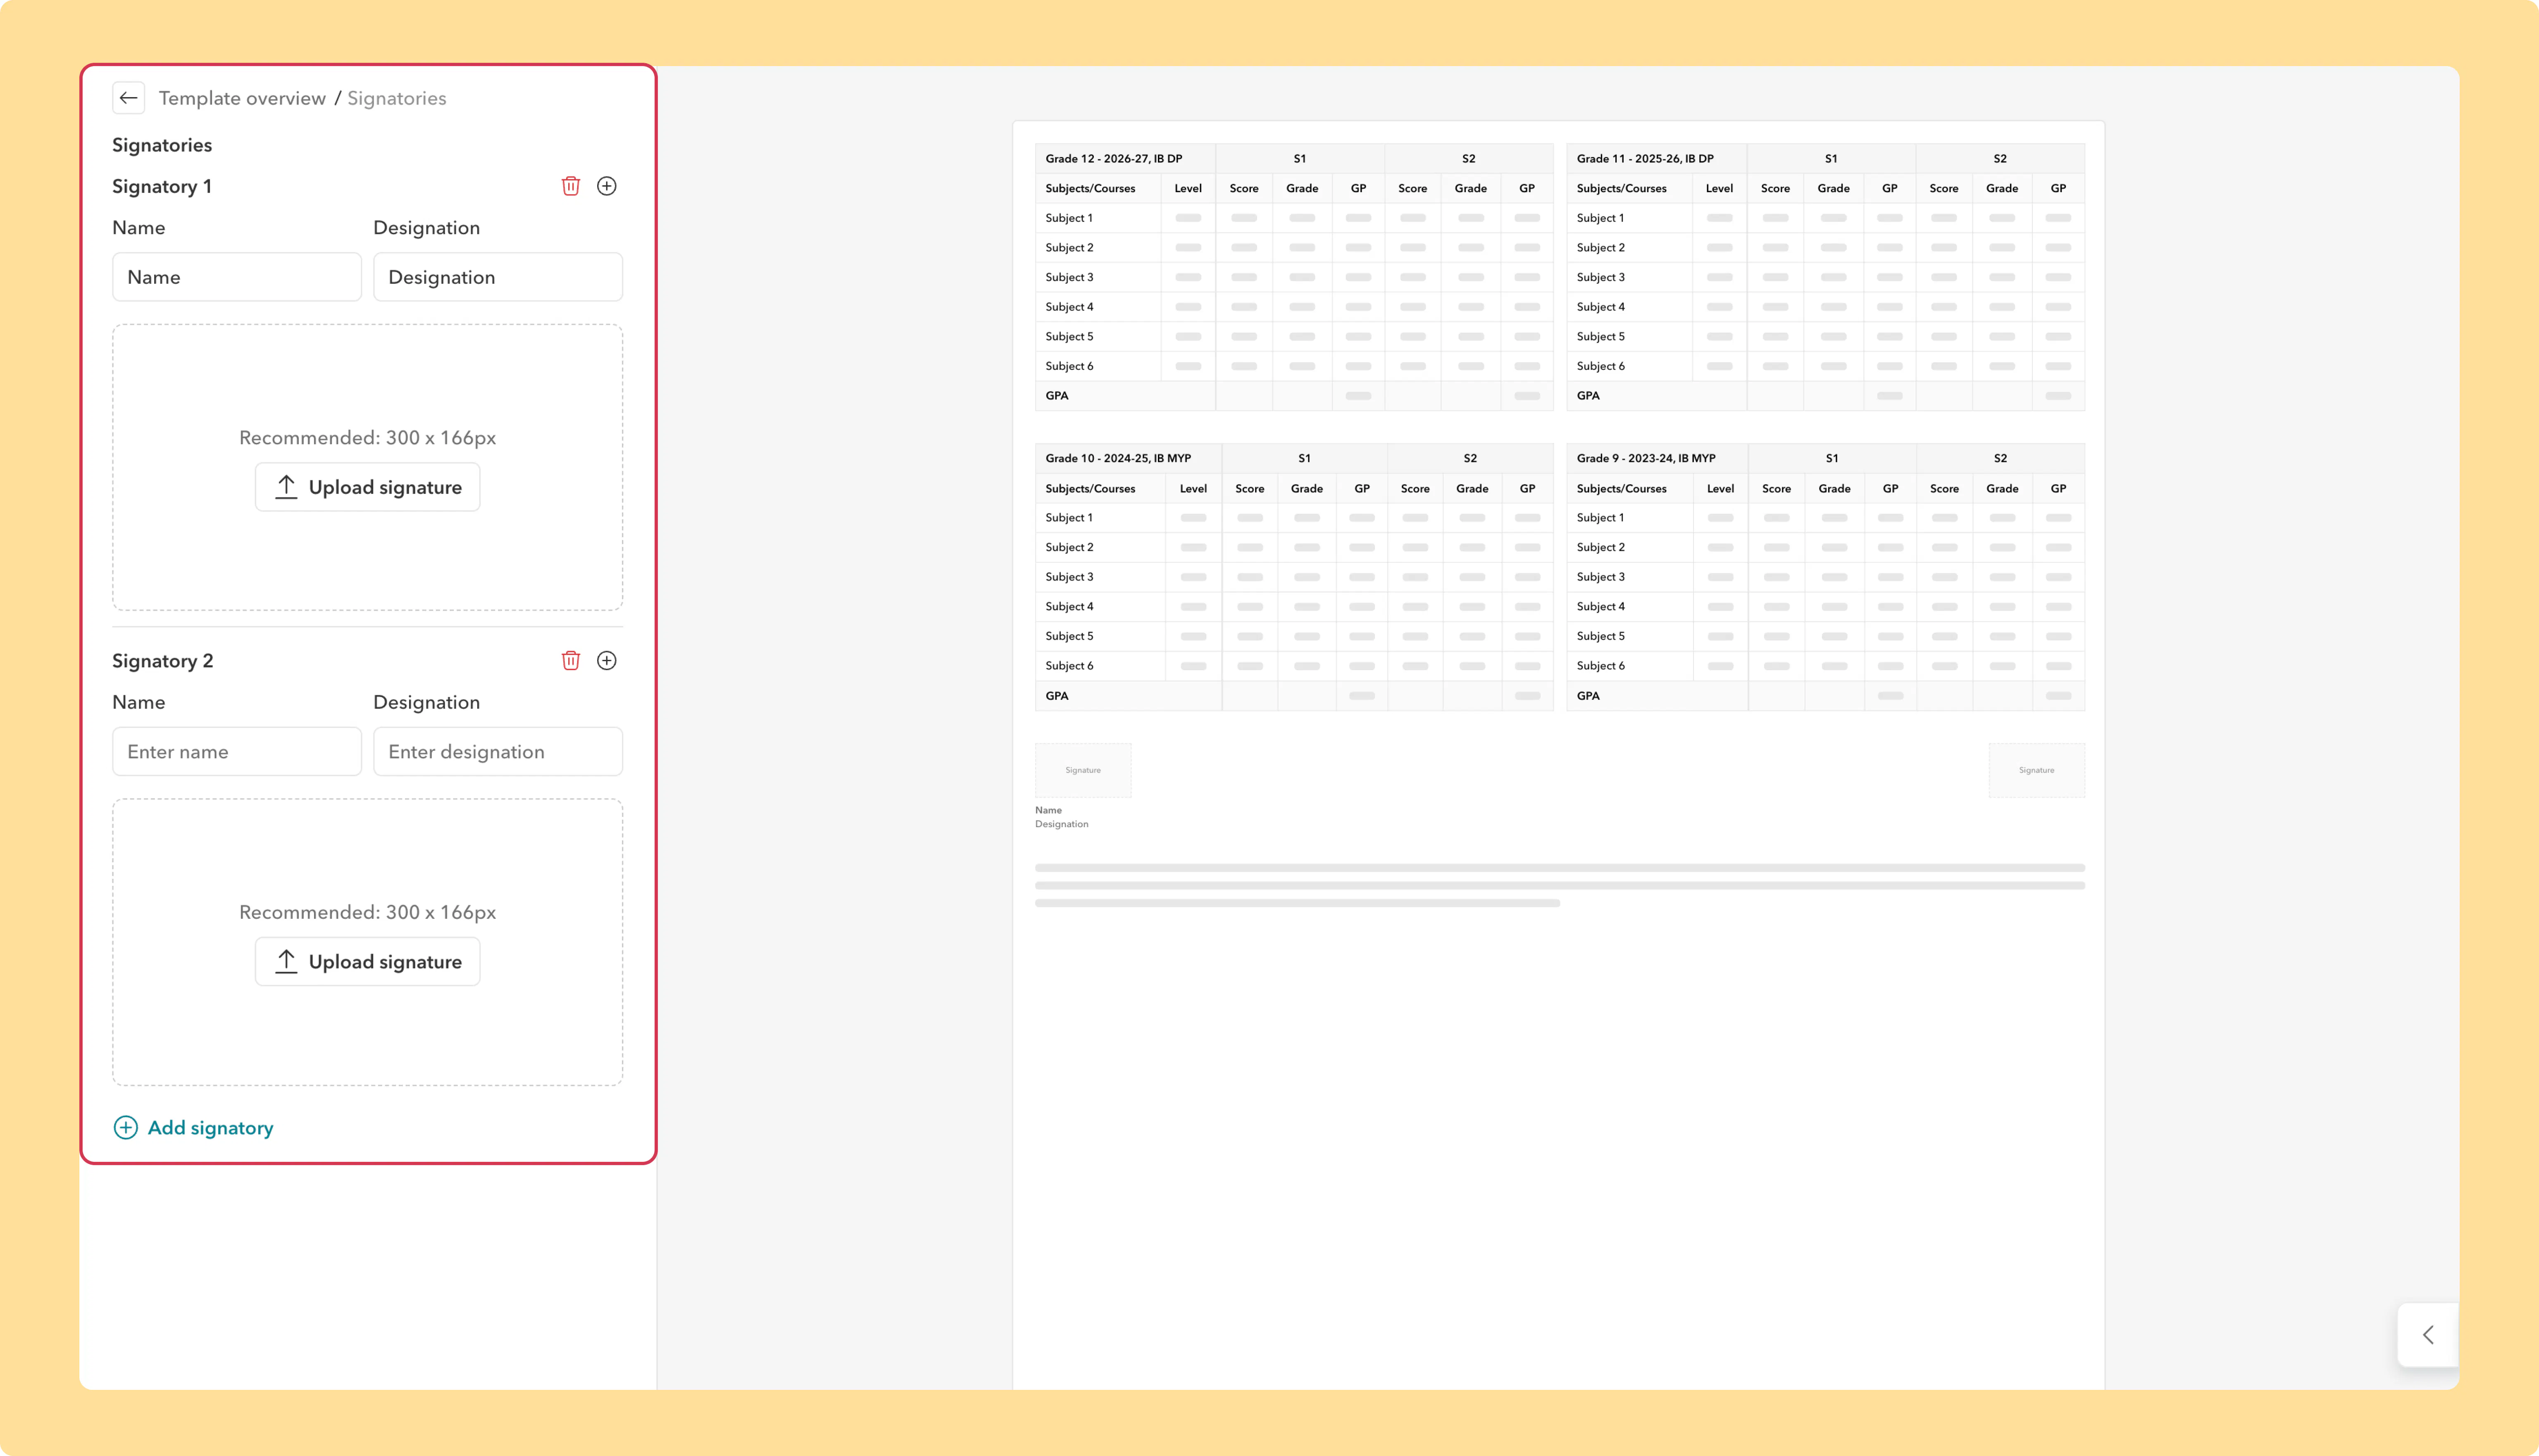Delete Signatory 2 with trash icon
2539x1456 pixels.
[x=571, y=660]
